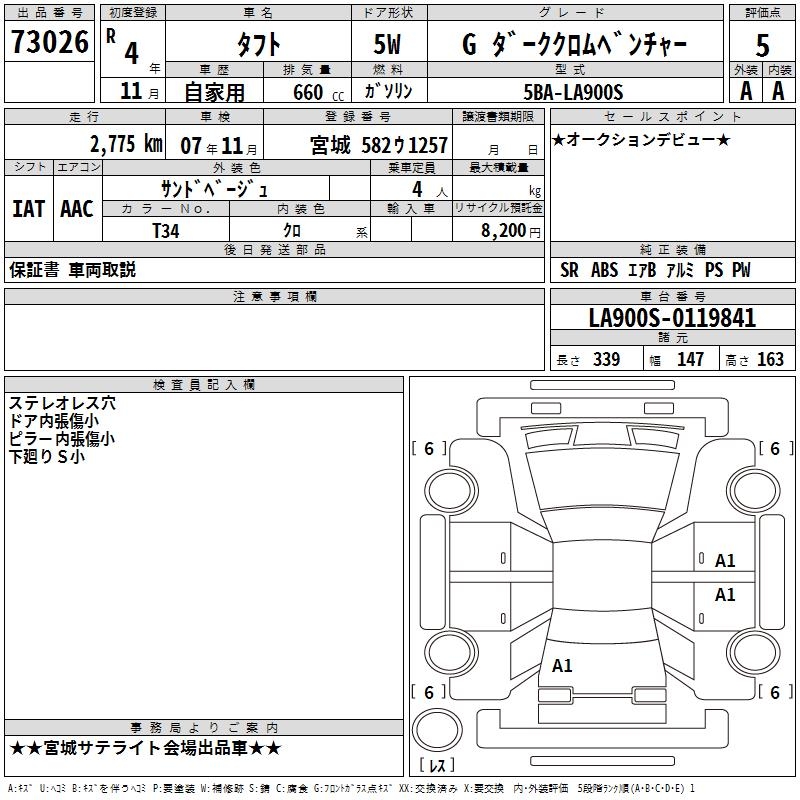800x800 pixels.
Task: Click the A1 mark on the right front door
Action: coord(725,561)
